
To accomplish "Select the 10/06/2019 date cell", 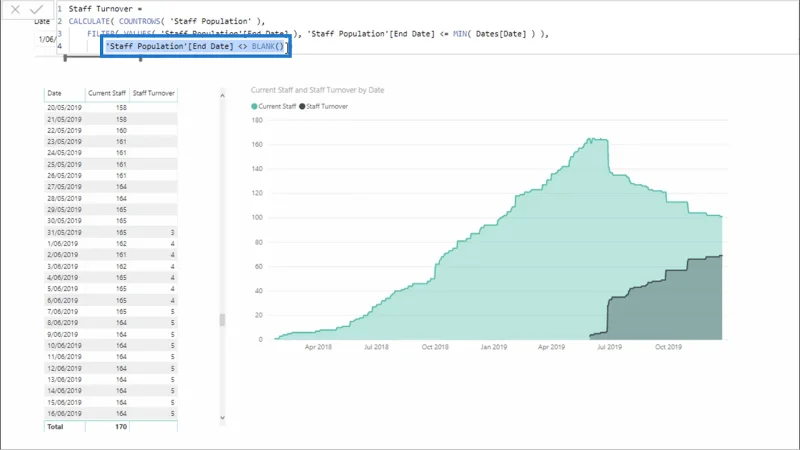I will [x=64, y=345].
